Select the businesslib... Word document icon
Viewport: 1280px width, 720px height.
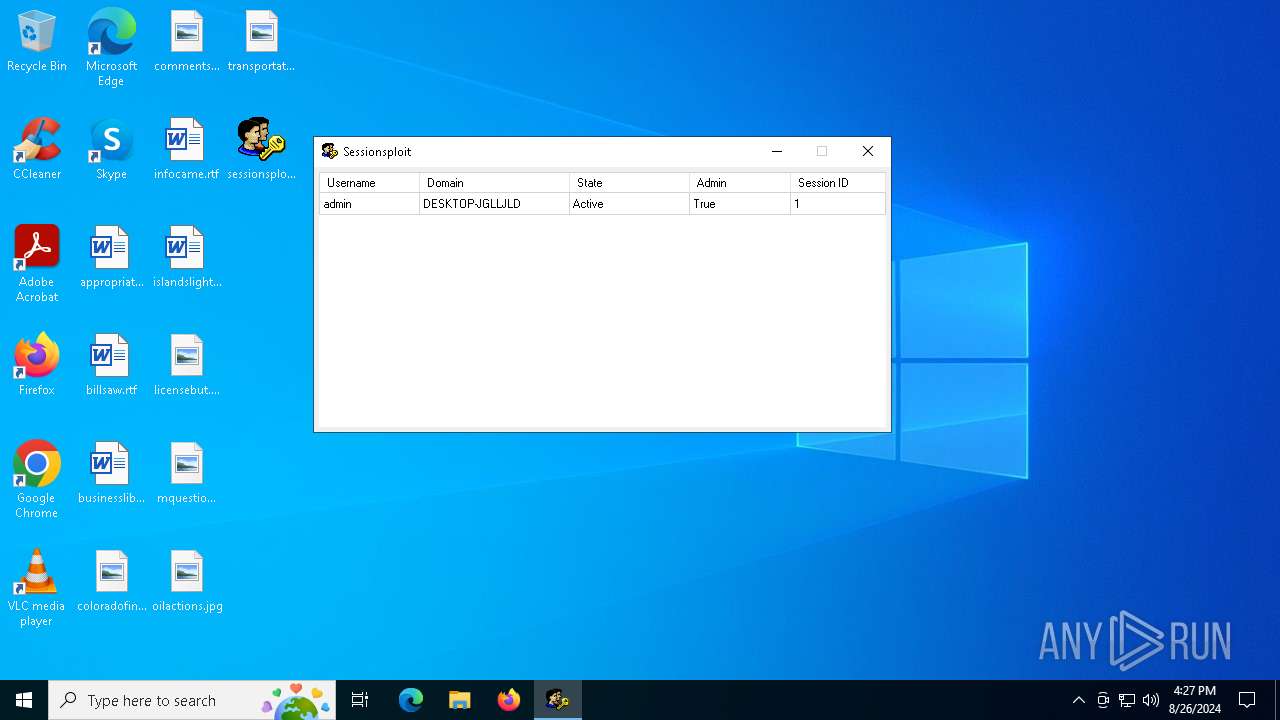(111, 473)
